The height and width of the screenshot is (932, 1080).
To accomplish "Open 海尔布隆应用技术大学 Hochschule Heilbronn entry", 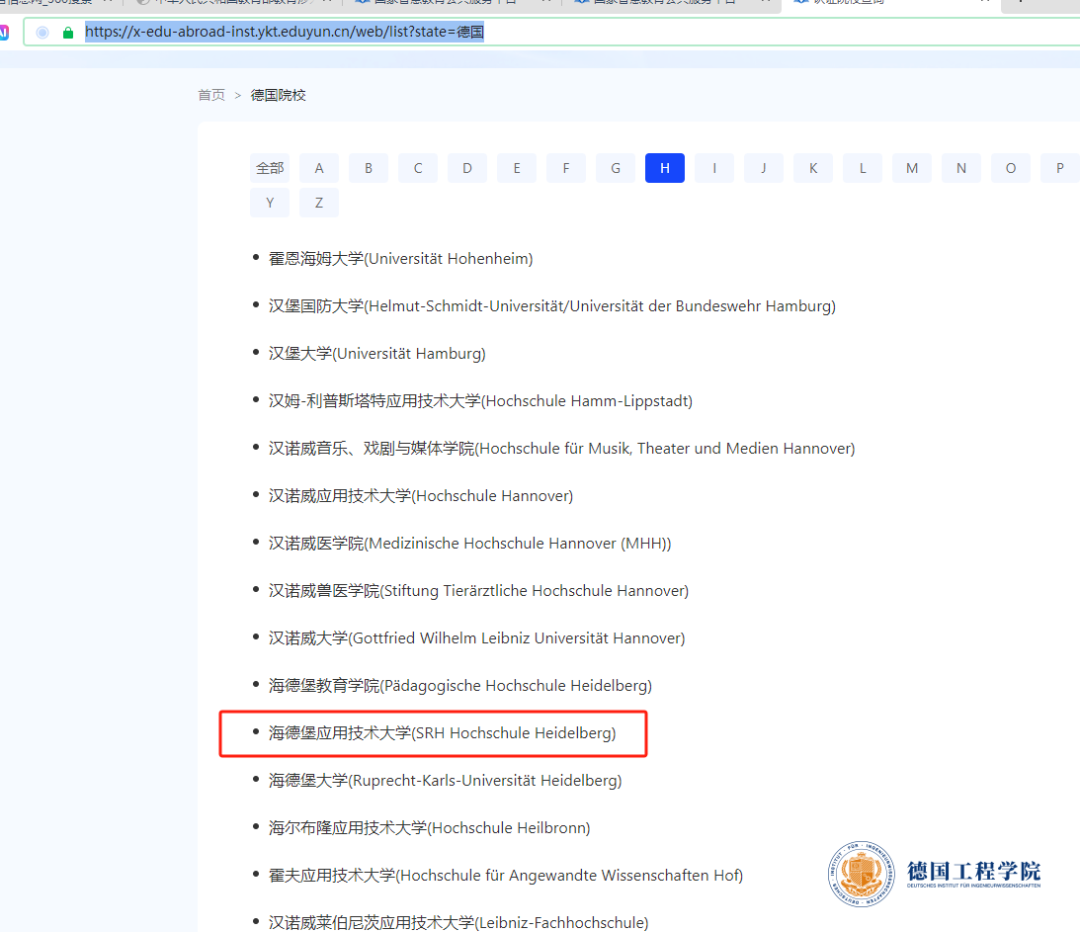I will click(429, 828).
